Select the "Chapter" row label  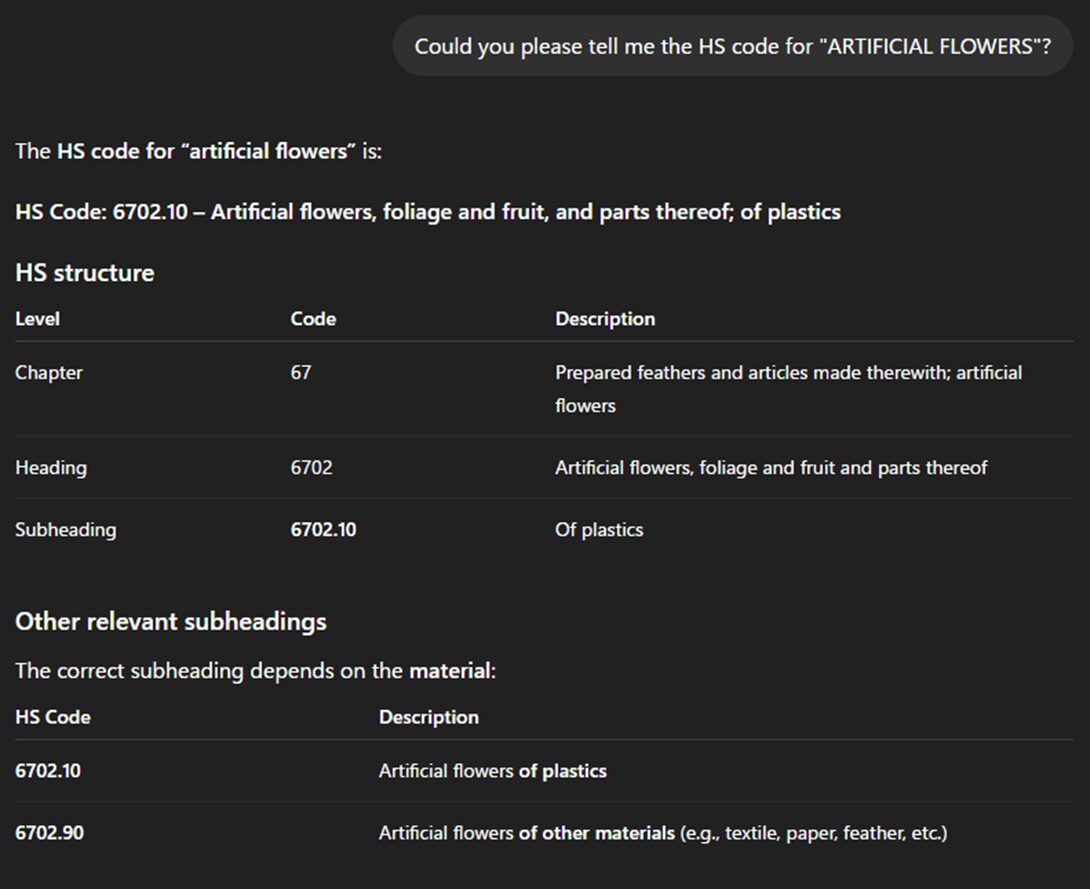[x=49, y=372]
